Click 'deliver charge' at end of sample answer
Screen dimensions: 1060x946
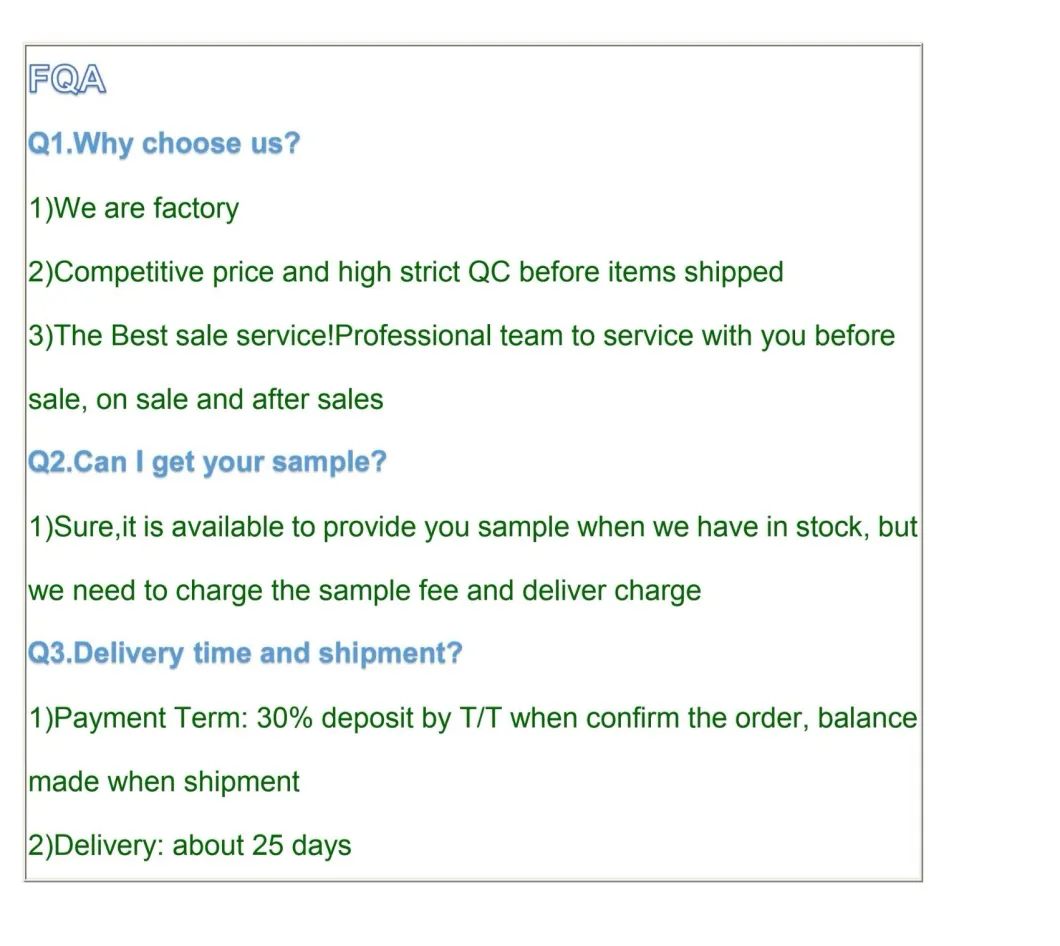[x=612, y=591]
